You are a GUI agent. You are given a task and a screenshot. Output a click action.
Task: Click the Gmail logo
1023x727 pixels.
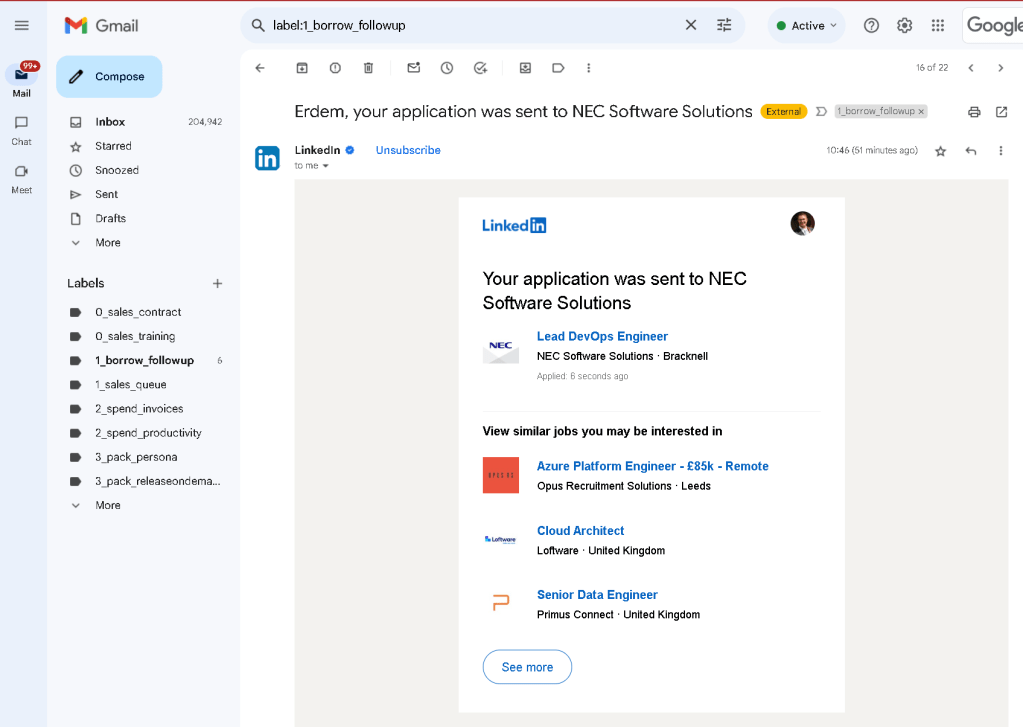tap(101, 25)
